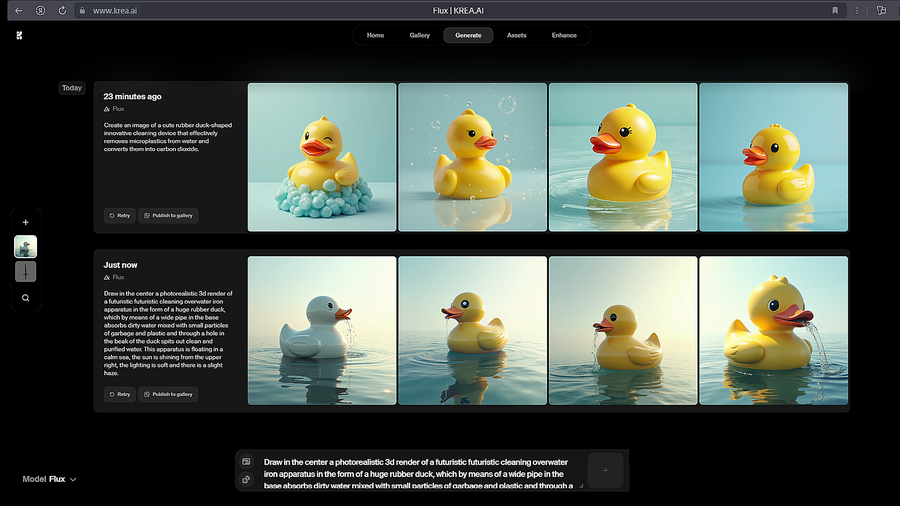The width and height of the screenshot is (900, 506).
Task: Bookmark the page using the address bar icon
Action: 835,10
